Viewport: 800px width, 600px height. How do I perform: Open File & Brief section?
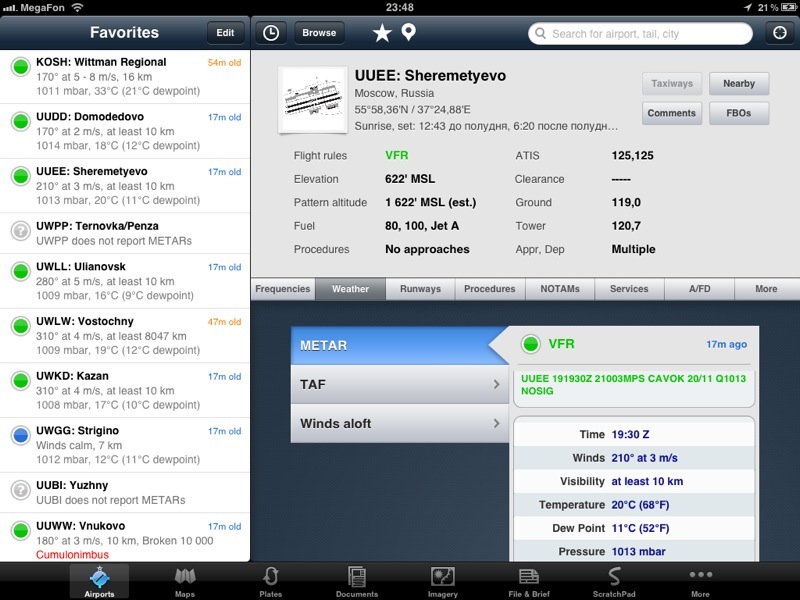[529, 581]
